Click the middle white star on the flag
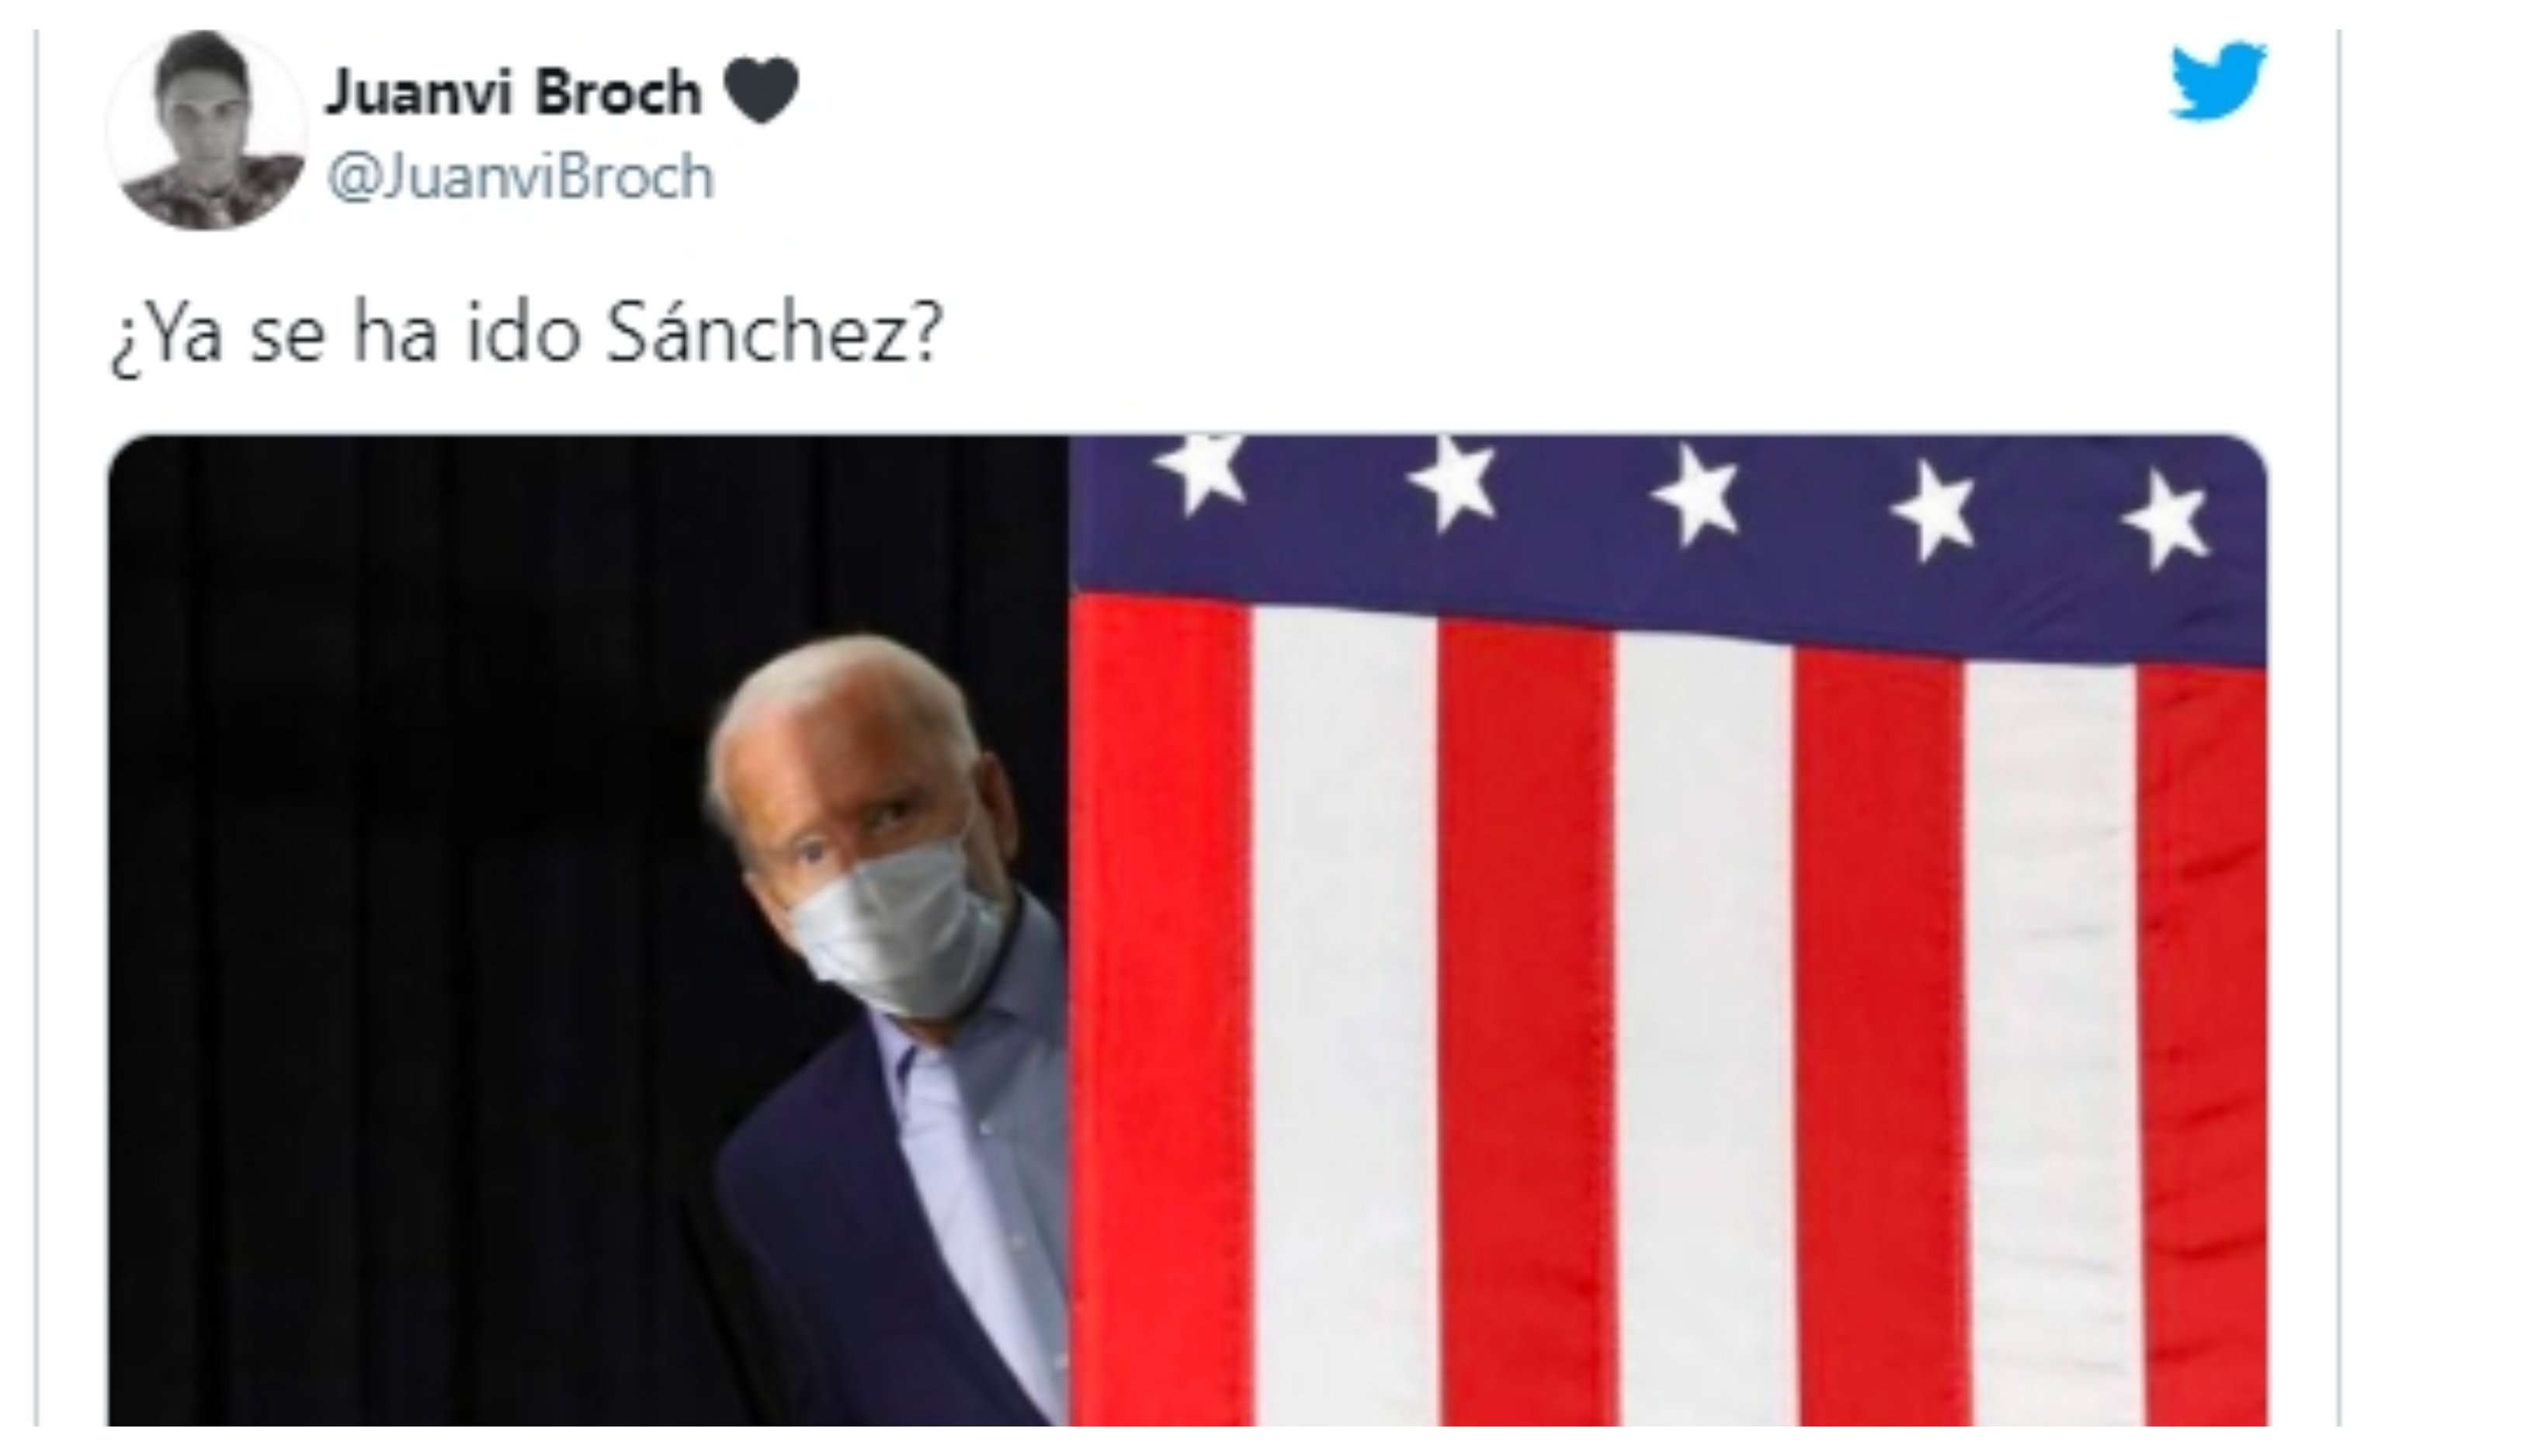 point(1696,497)
